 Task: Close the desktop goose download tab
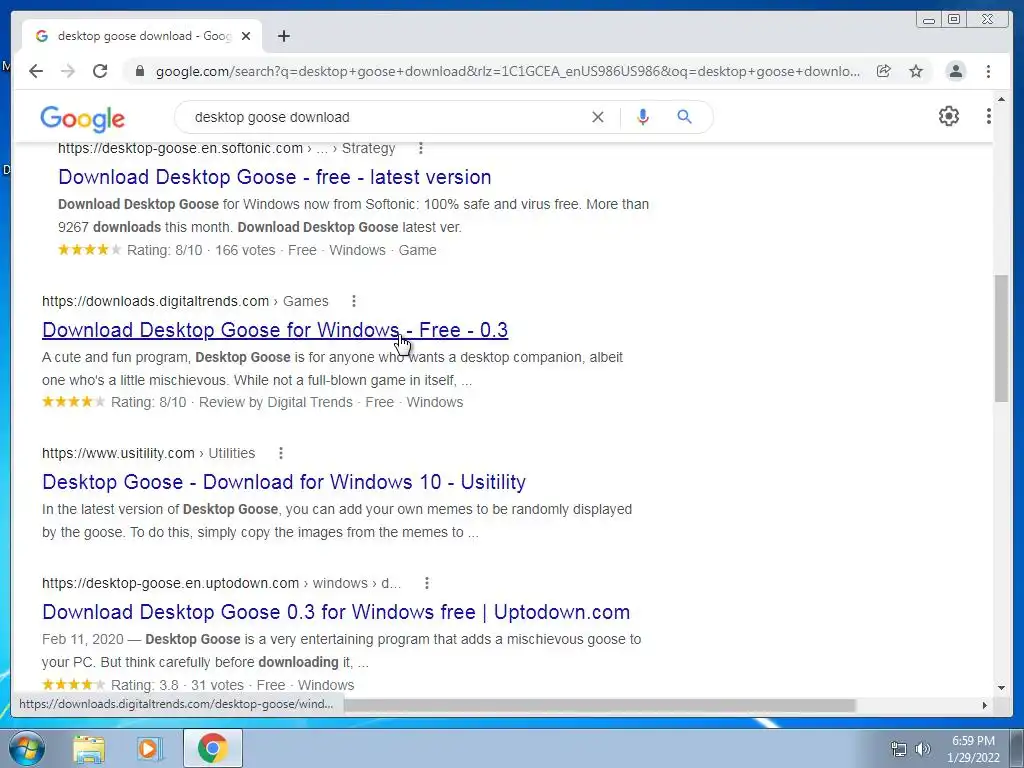(x=246, y=36)
